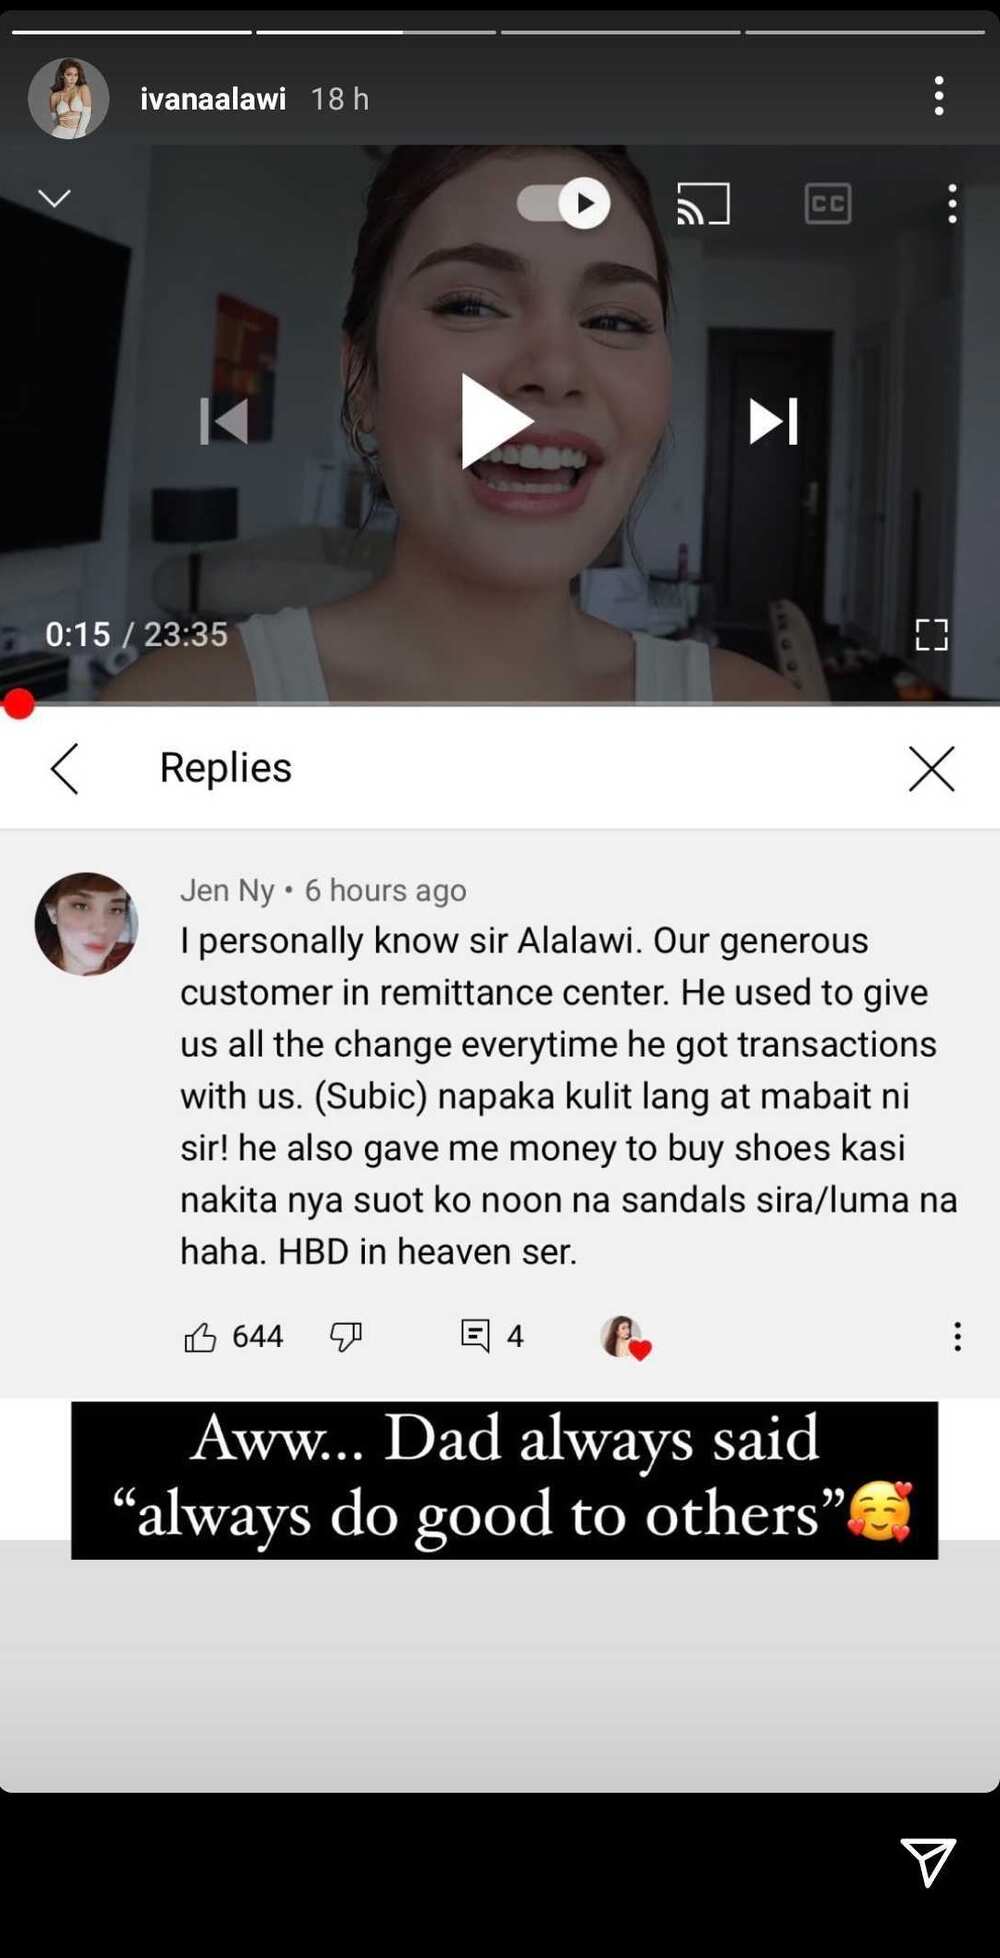The width and height of the screenshot is (1000, 1958).
Task: Open video player more options menu
Action: (x=952, y=204)
